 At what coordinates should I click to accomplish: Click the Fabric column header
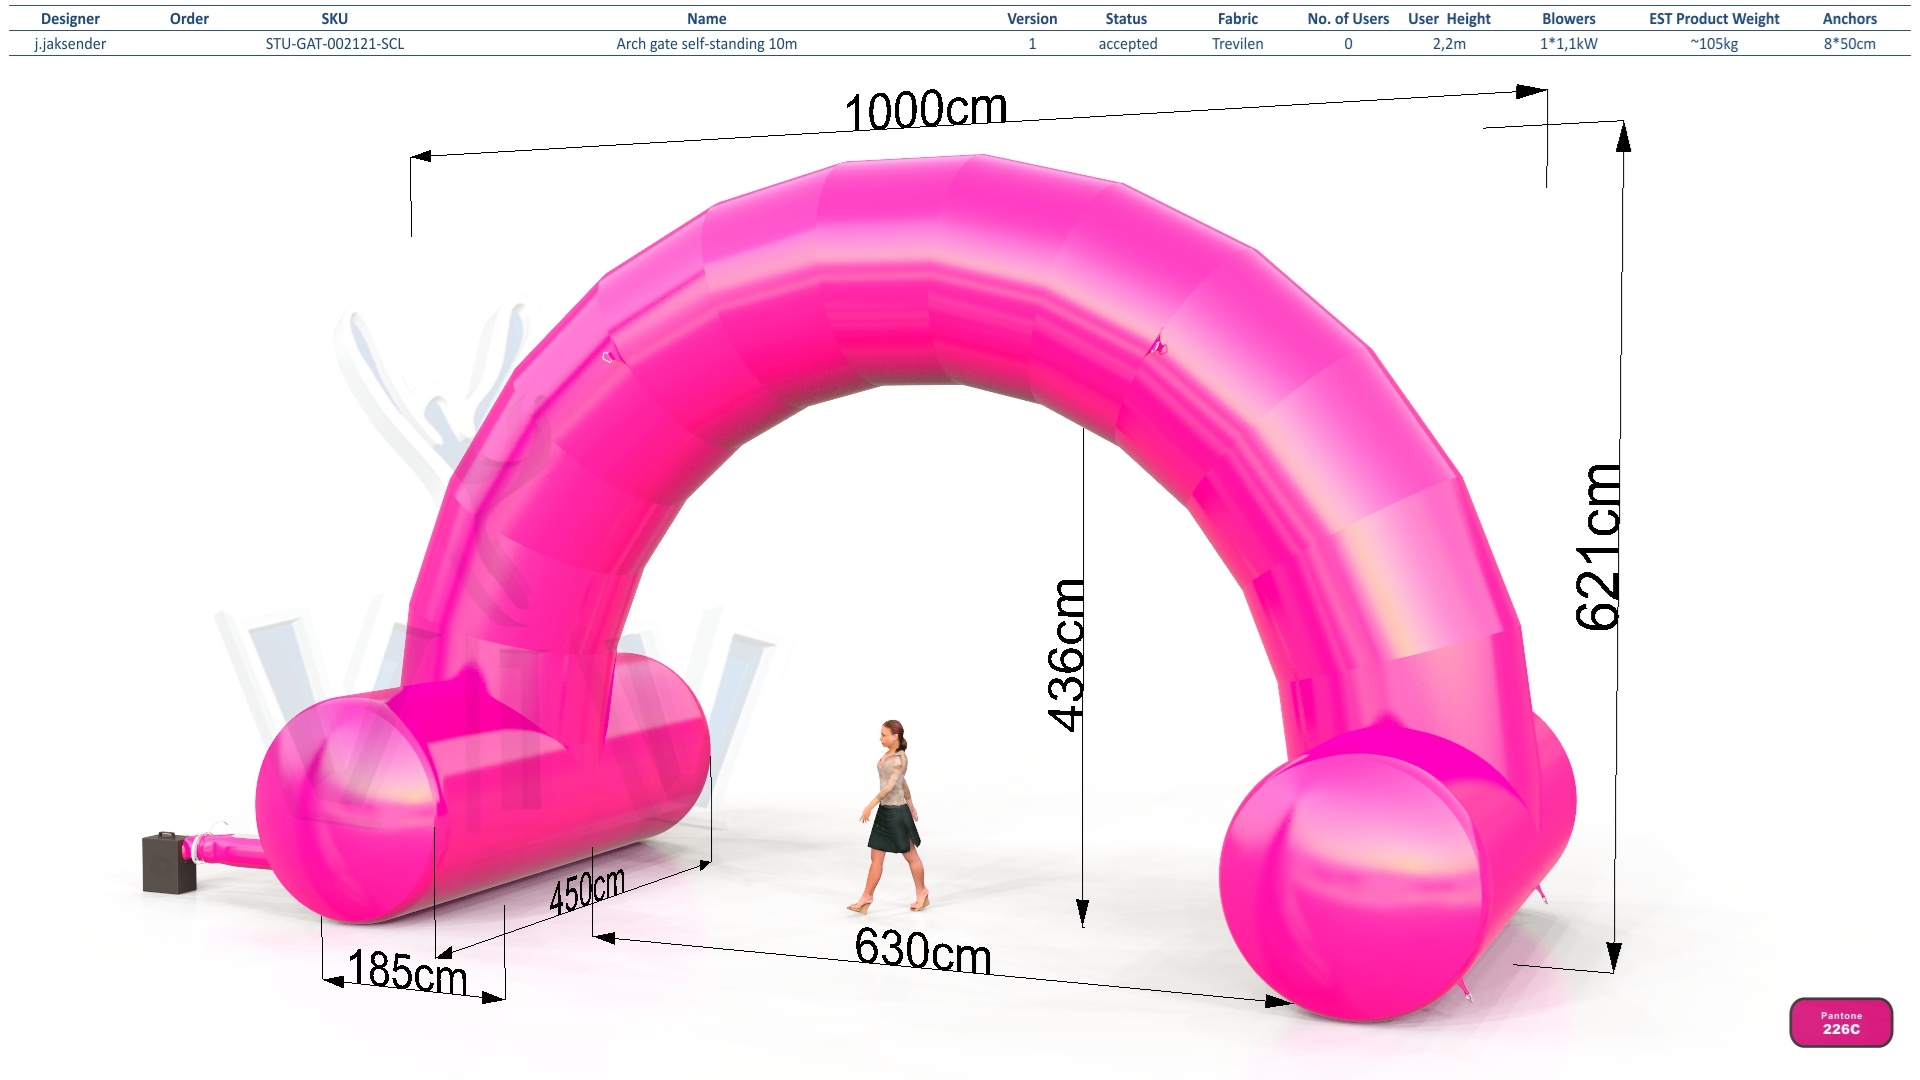(x=1238, y=19)
